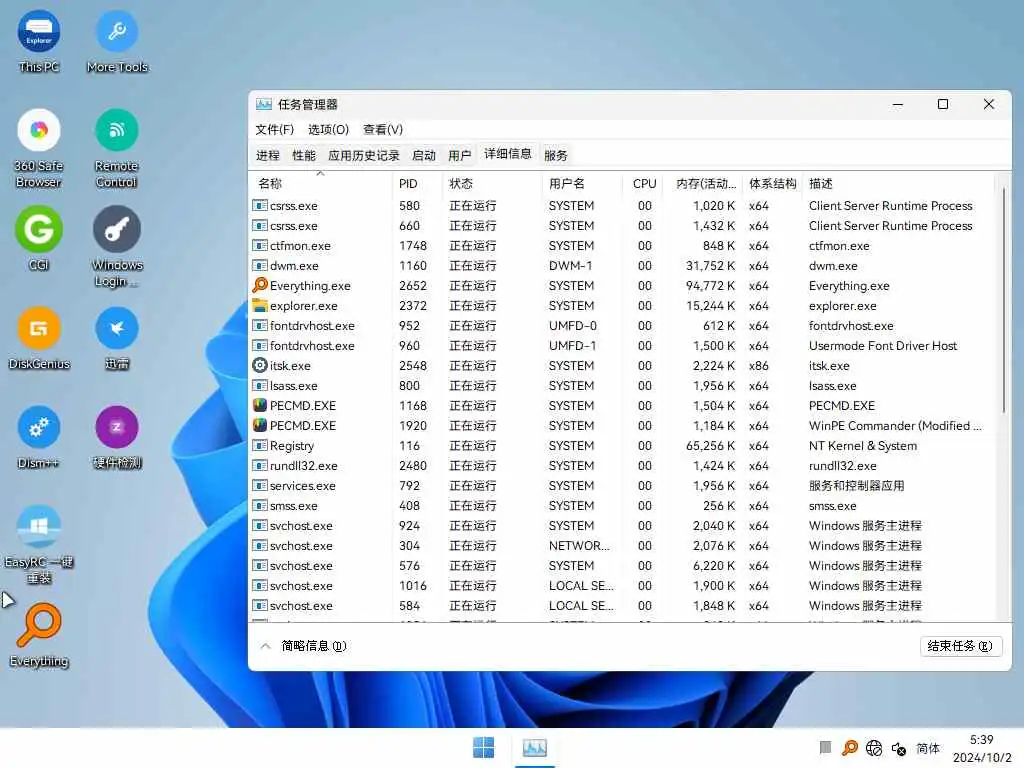Image resolution: width=1024 pixels, height=768 pixels.
Task: Open Everything desktop icon
Action: (39, 636)
